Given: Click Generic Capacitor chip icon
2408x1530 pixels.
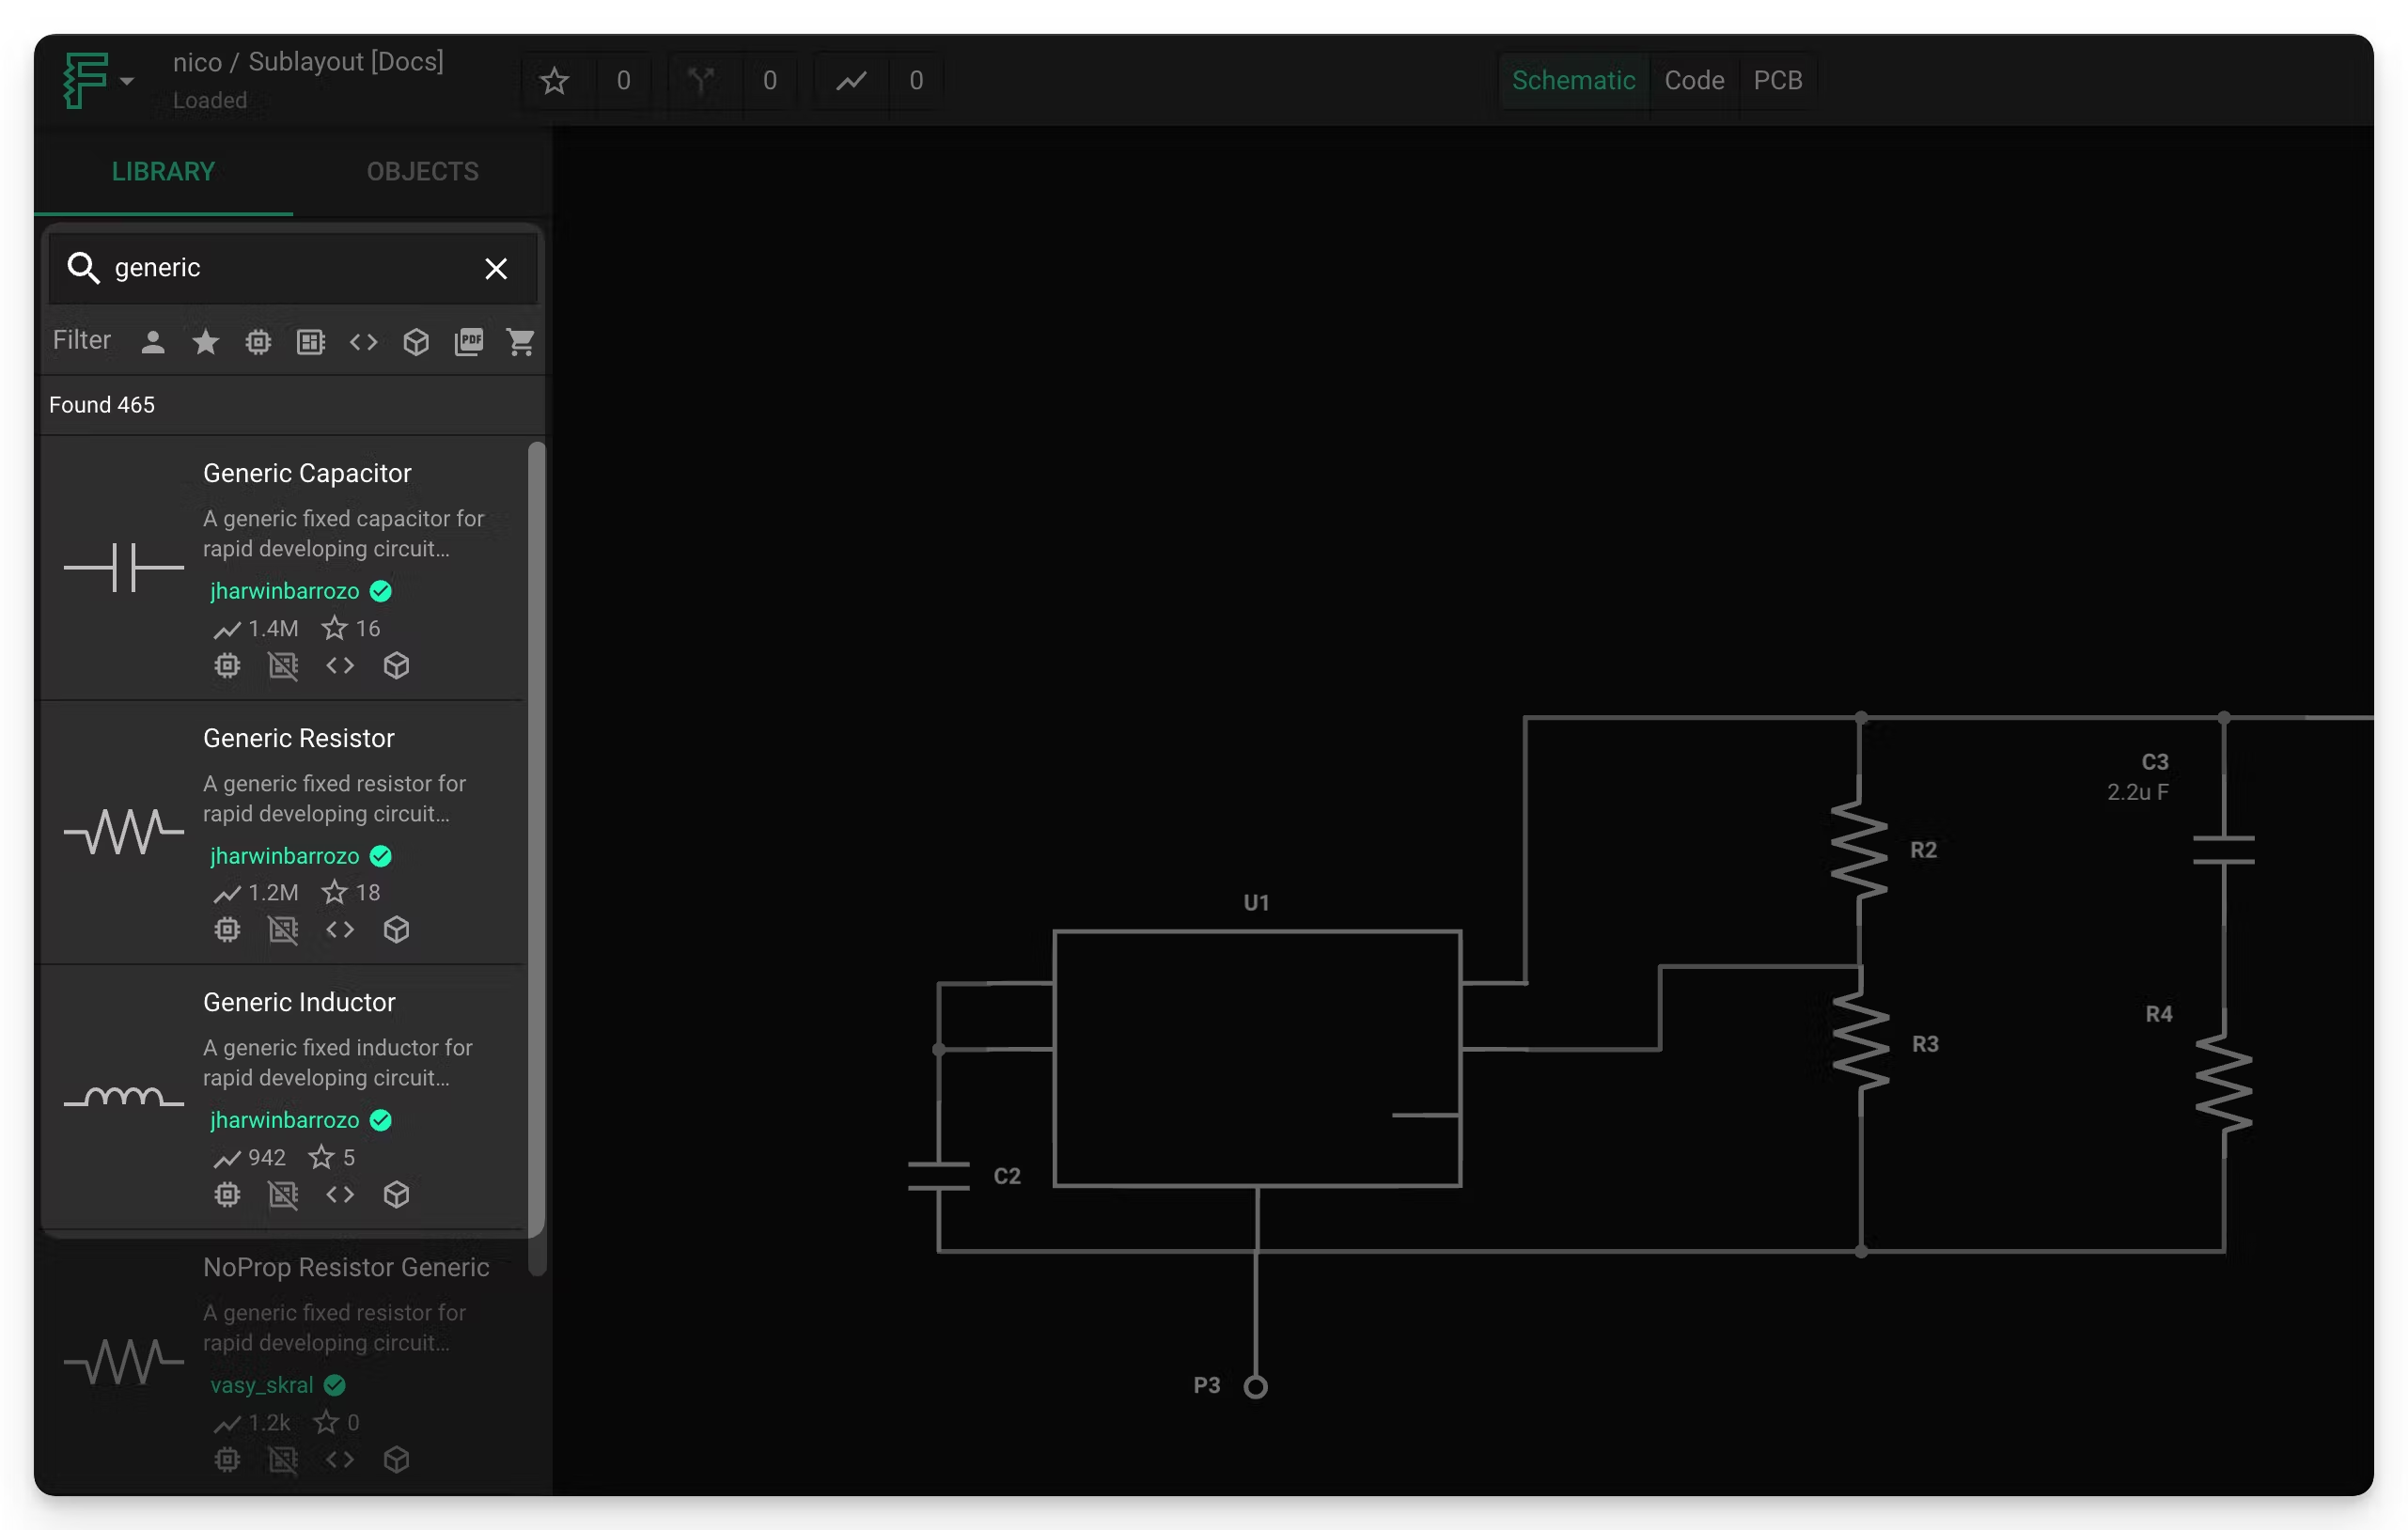Looking at the screenshot, I should coord(227,666).
